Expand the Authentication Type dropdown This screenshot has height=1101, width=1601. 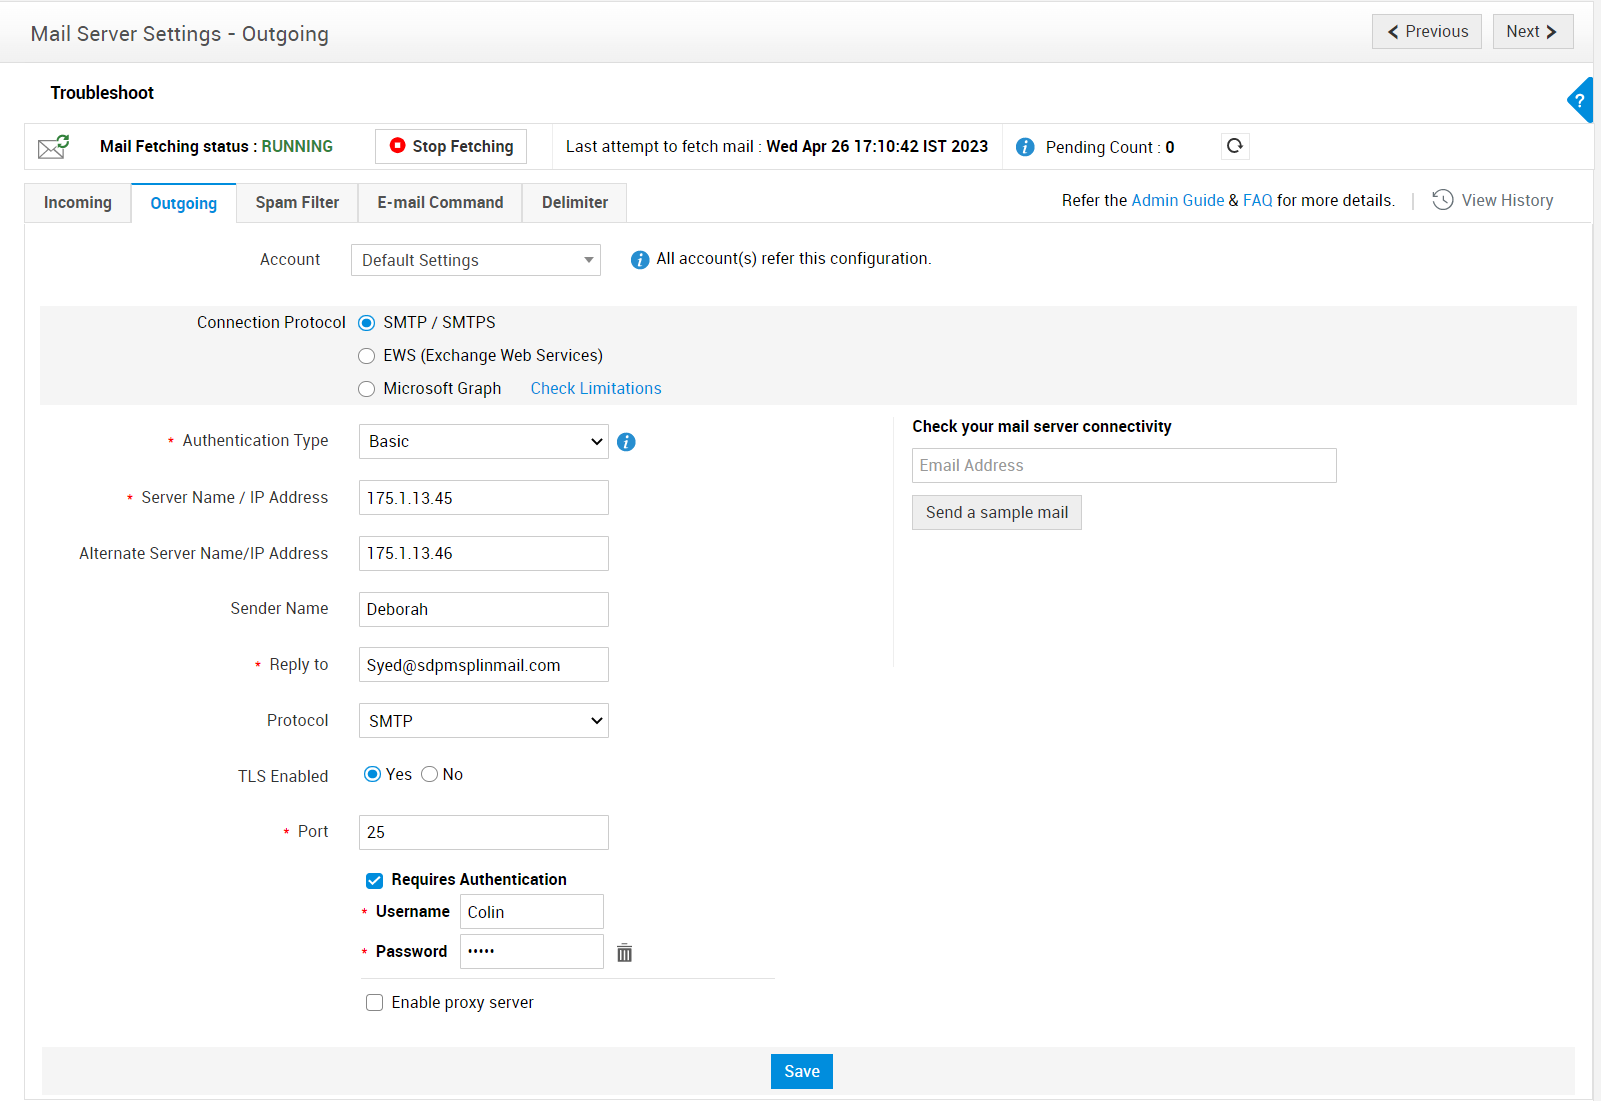[483, 442]
